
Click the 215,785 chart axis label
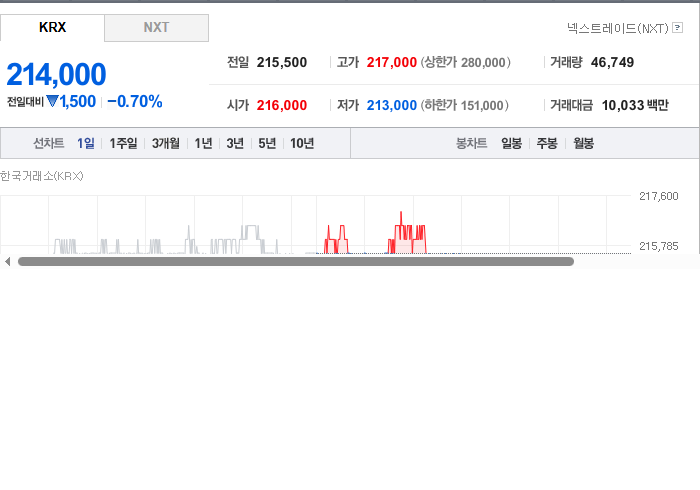(x=658, y=246)
